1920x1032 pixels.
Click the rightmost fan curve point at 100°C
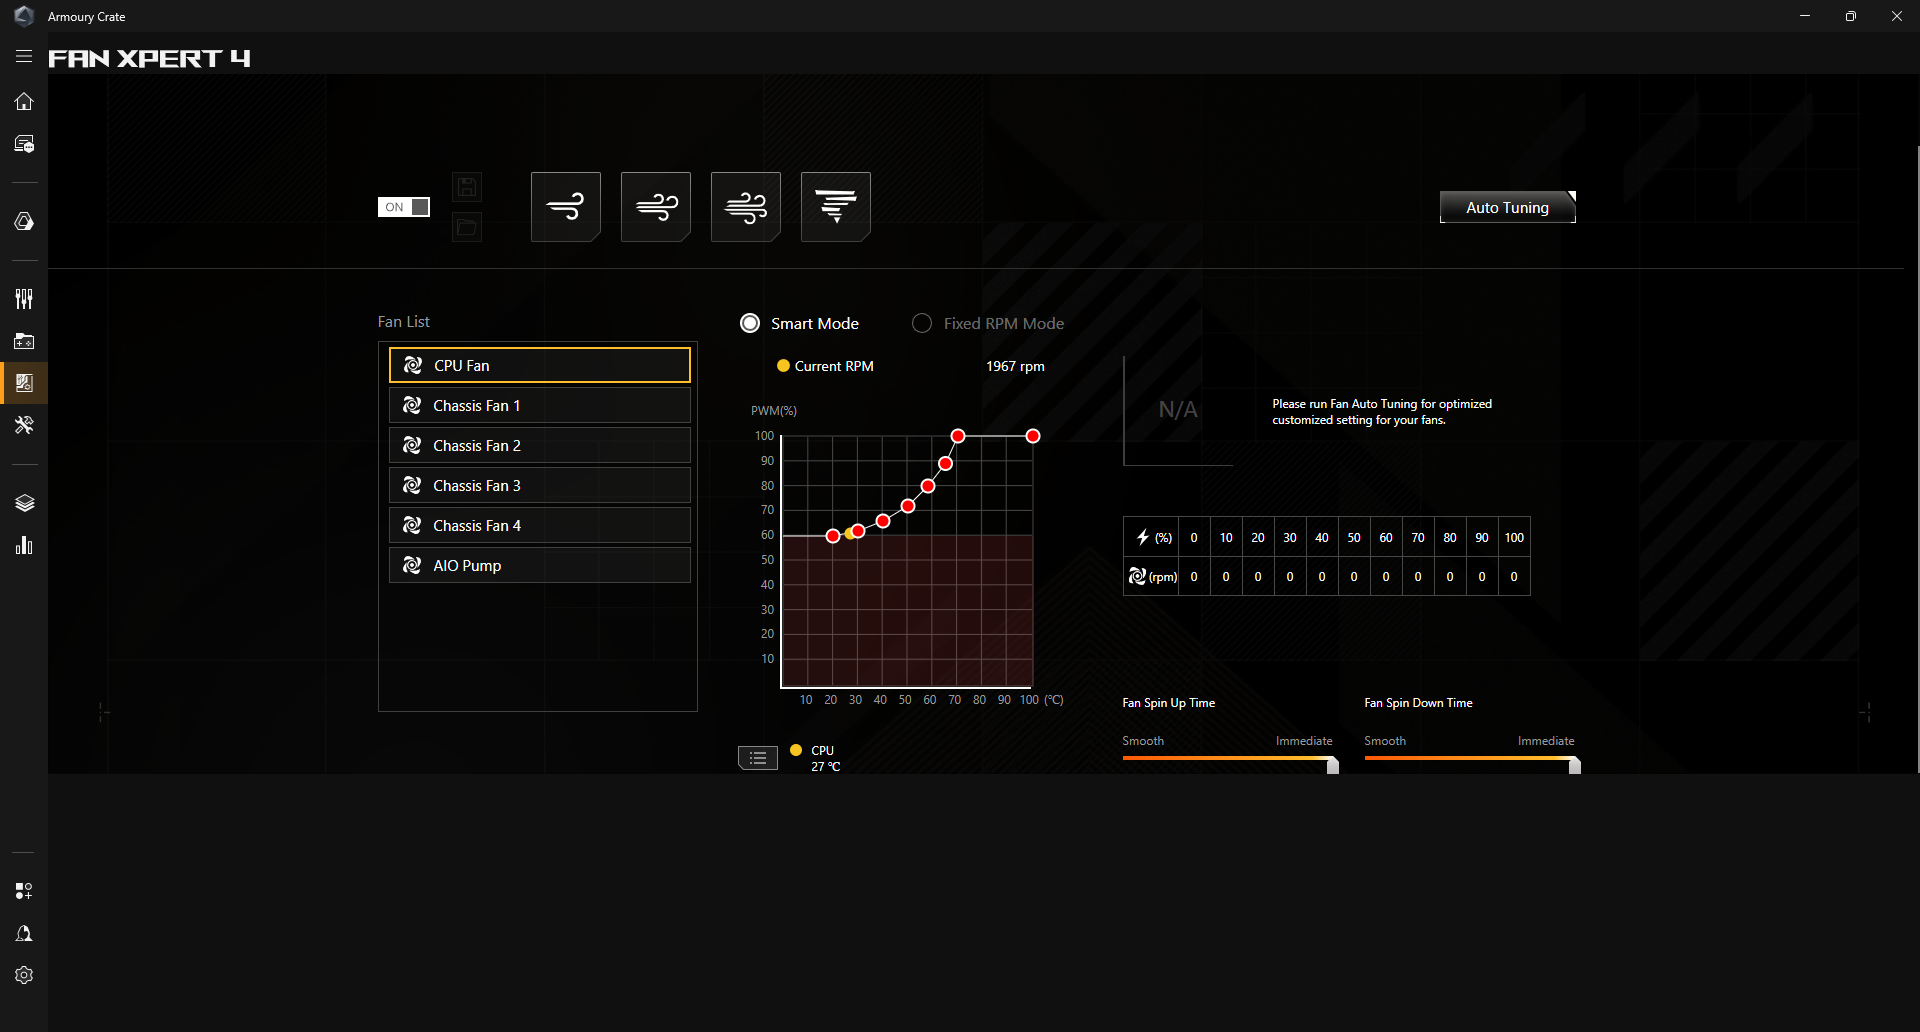(x=1033, y=436)
